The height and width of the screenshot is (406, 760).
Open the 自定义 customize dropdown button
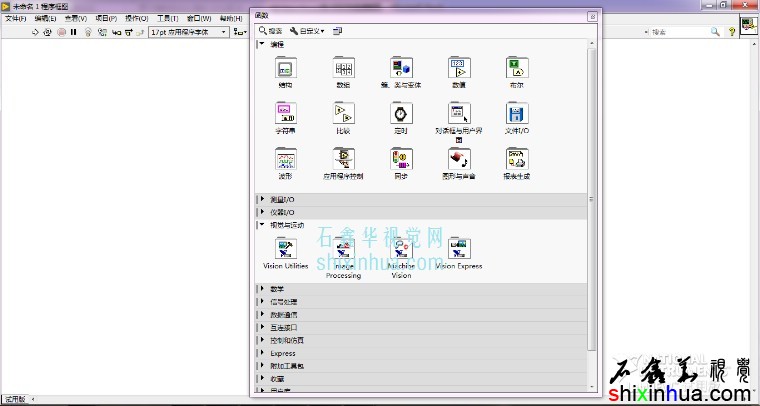(x=307, y=31)
